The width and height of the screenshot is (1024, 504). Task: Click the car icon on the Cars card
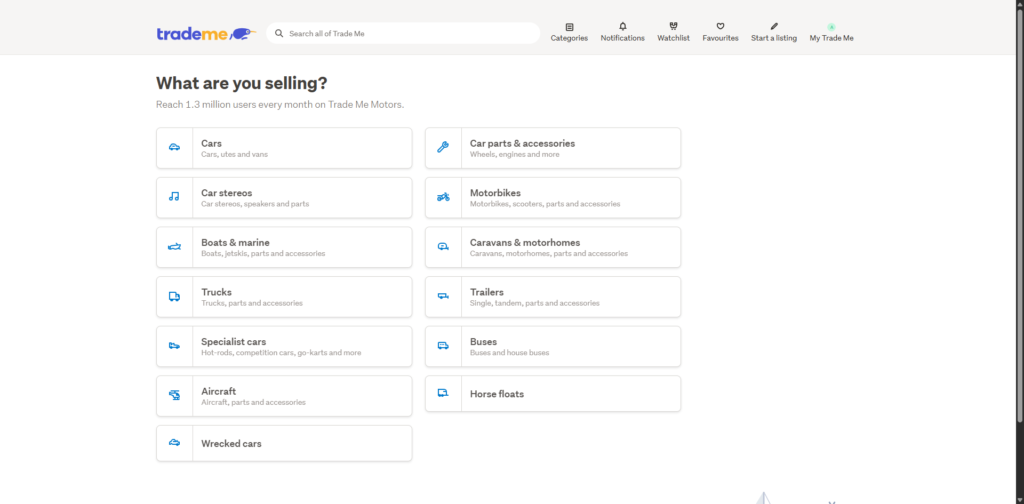(174, 148)
